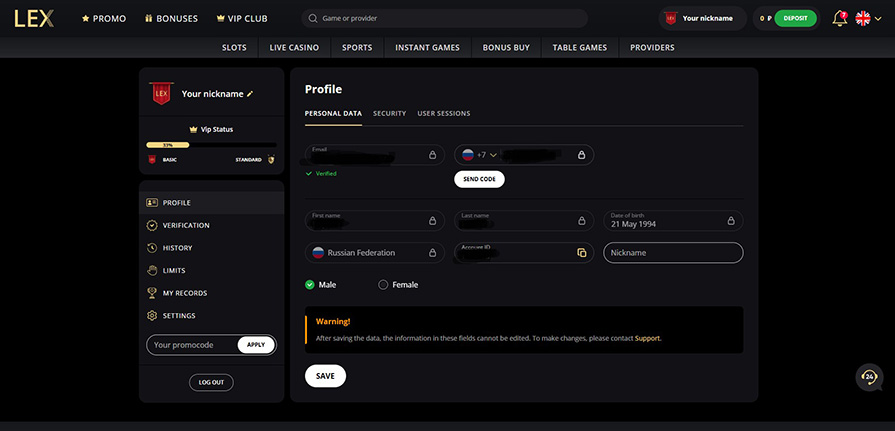The height and width of the screenshot is (431, 895).
Task: Open the 24/7 support chat icon
Action: coord(869,377)
